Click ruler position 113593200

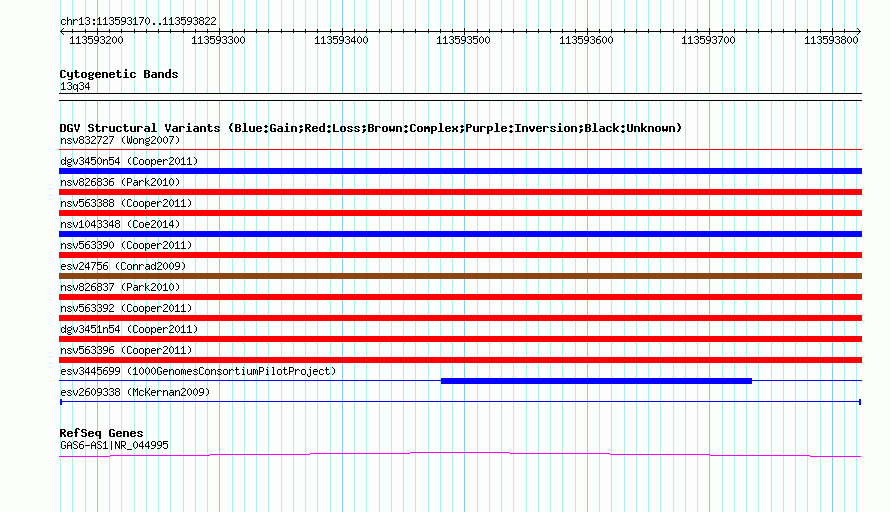[x=96, y=40]
